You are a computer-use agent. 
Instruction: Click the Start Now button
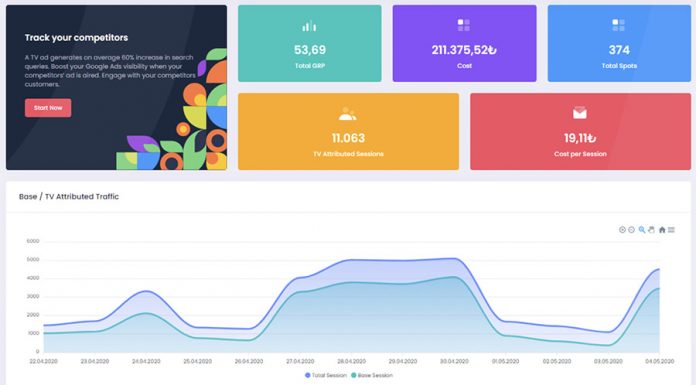[x=48, y=108]
